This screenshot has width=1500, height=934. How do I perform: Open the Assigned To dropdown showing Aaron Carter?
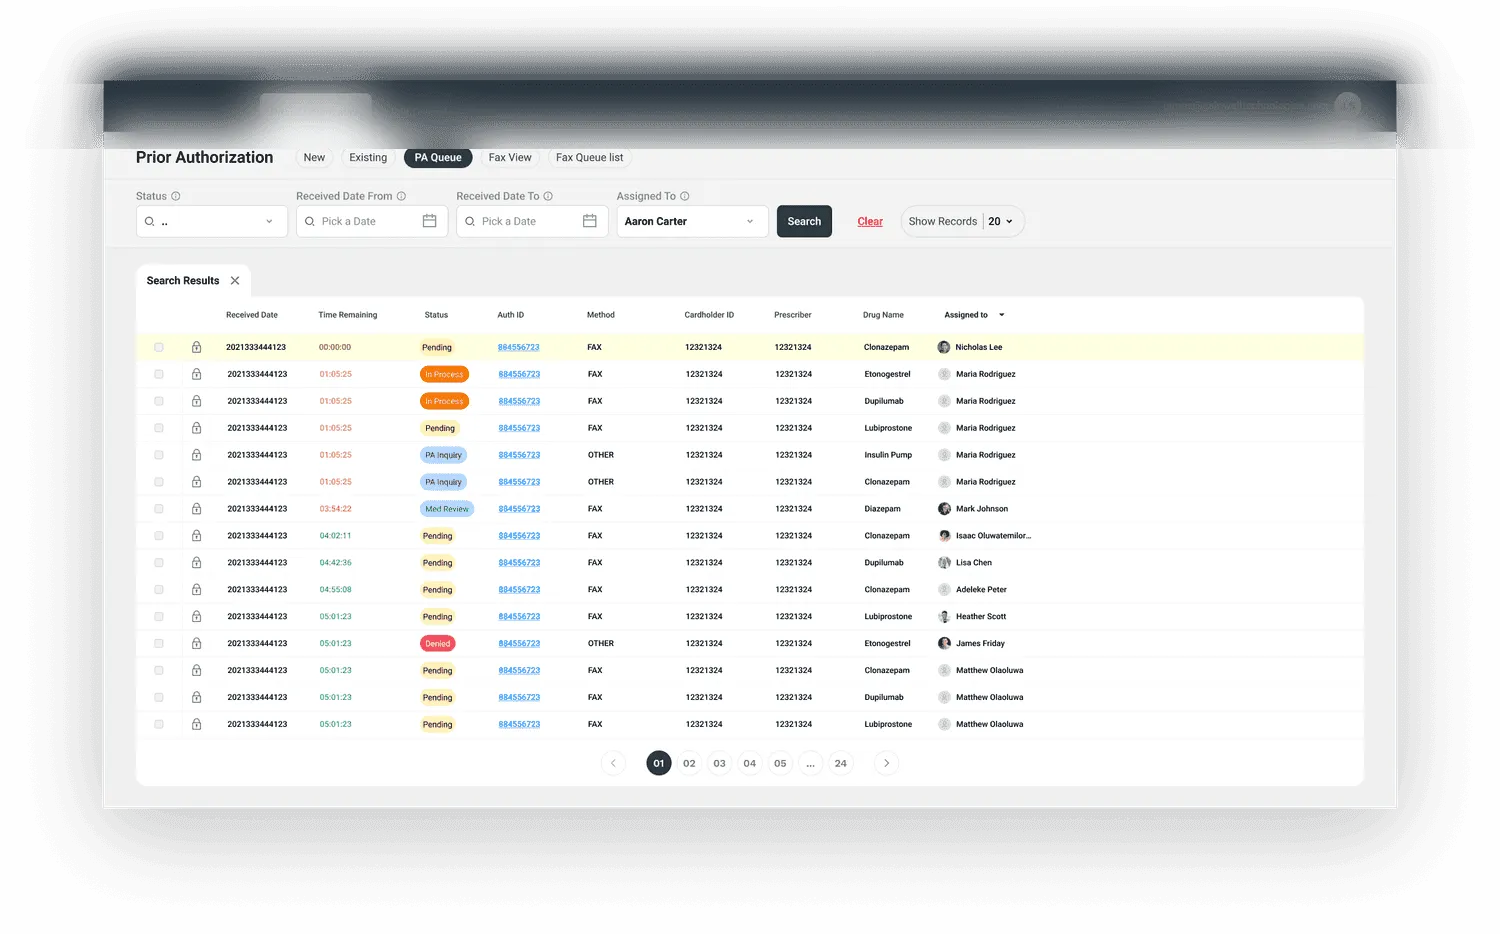pyautogui.click(x=692, y=222)
